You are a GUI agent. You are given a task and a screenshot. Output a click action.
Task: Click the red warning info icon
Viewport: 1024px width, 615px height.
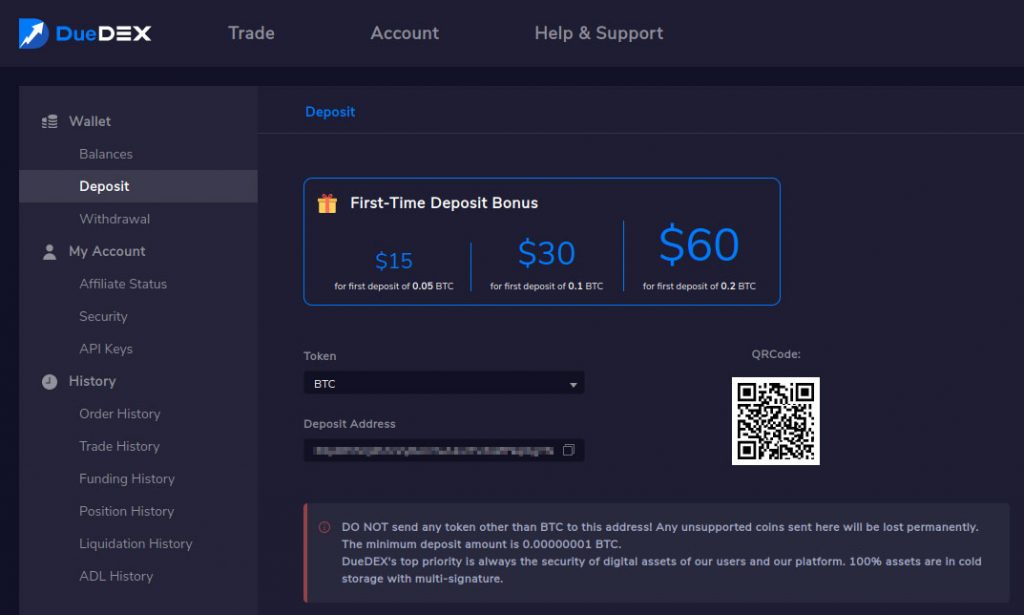click(324, 528)
